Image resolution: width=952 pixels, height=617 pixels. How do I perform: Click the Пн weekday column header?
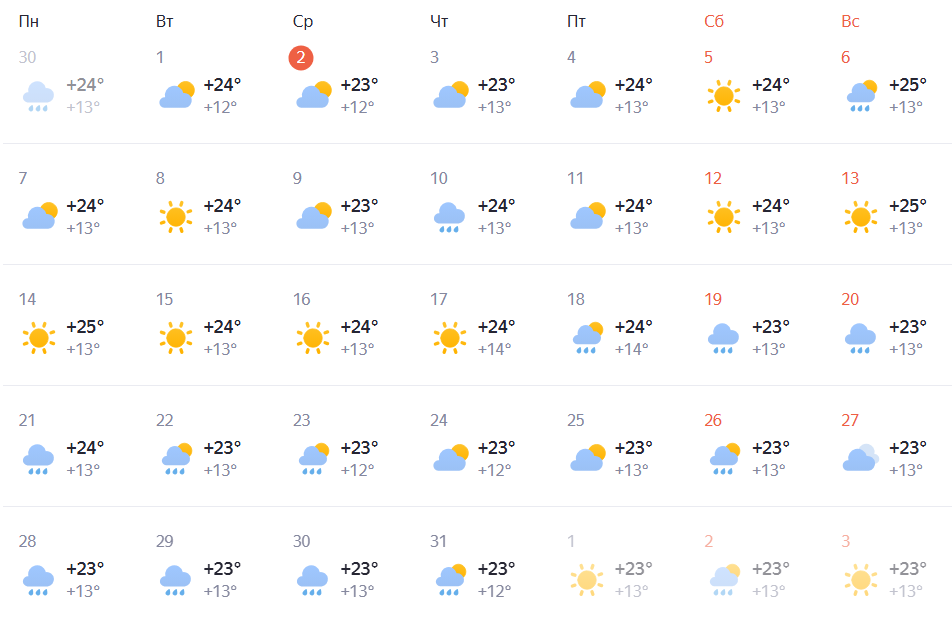click(x=29, y=21)
